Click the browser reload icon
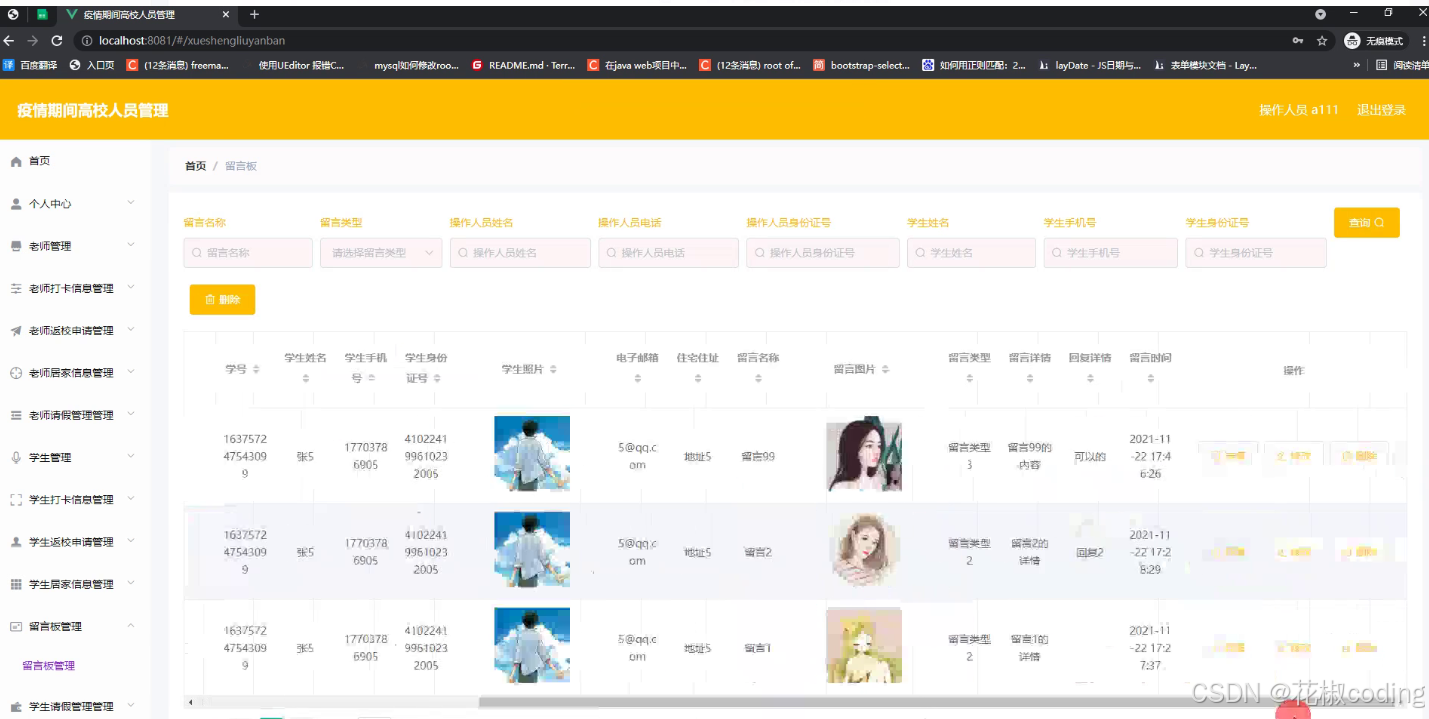Image resolution: width=1429 pixels, height=719 pixels. tap(57, 41)
